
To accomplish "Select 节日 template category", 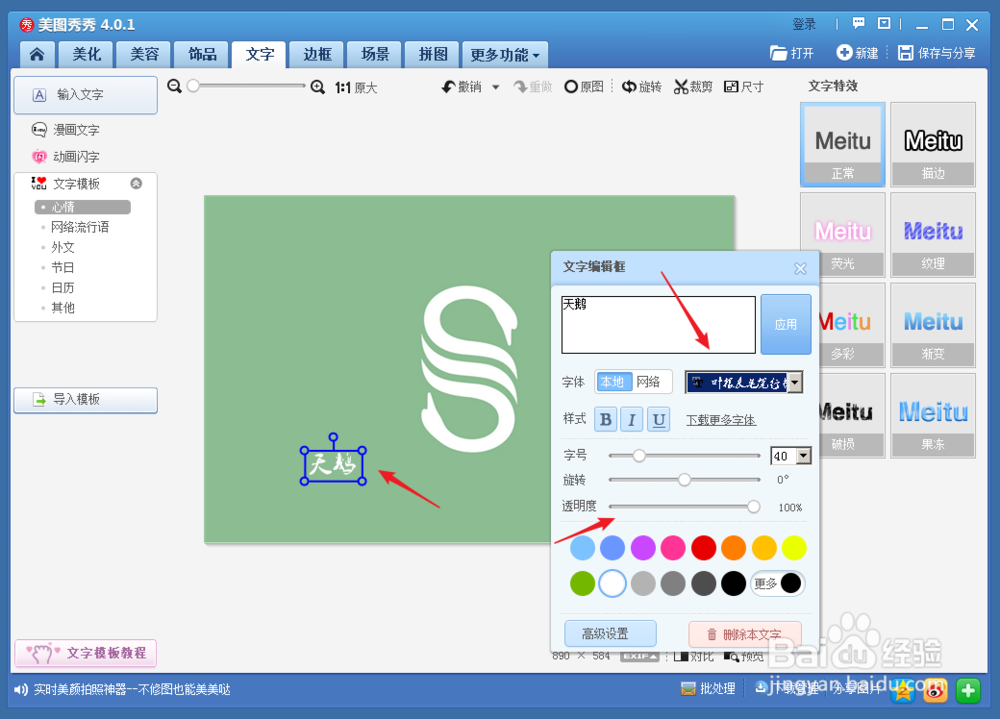I will coord(62,267).
